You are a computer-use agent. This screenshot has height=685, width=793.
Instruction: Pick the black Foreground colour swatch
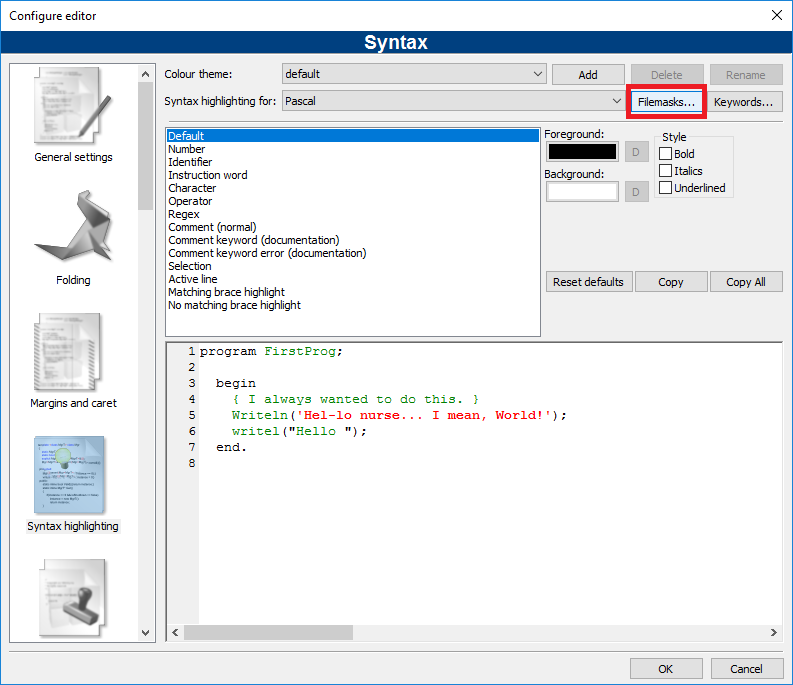point(582,151)
